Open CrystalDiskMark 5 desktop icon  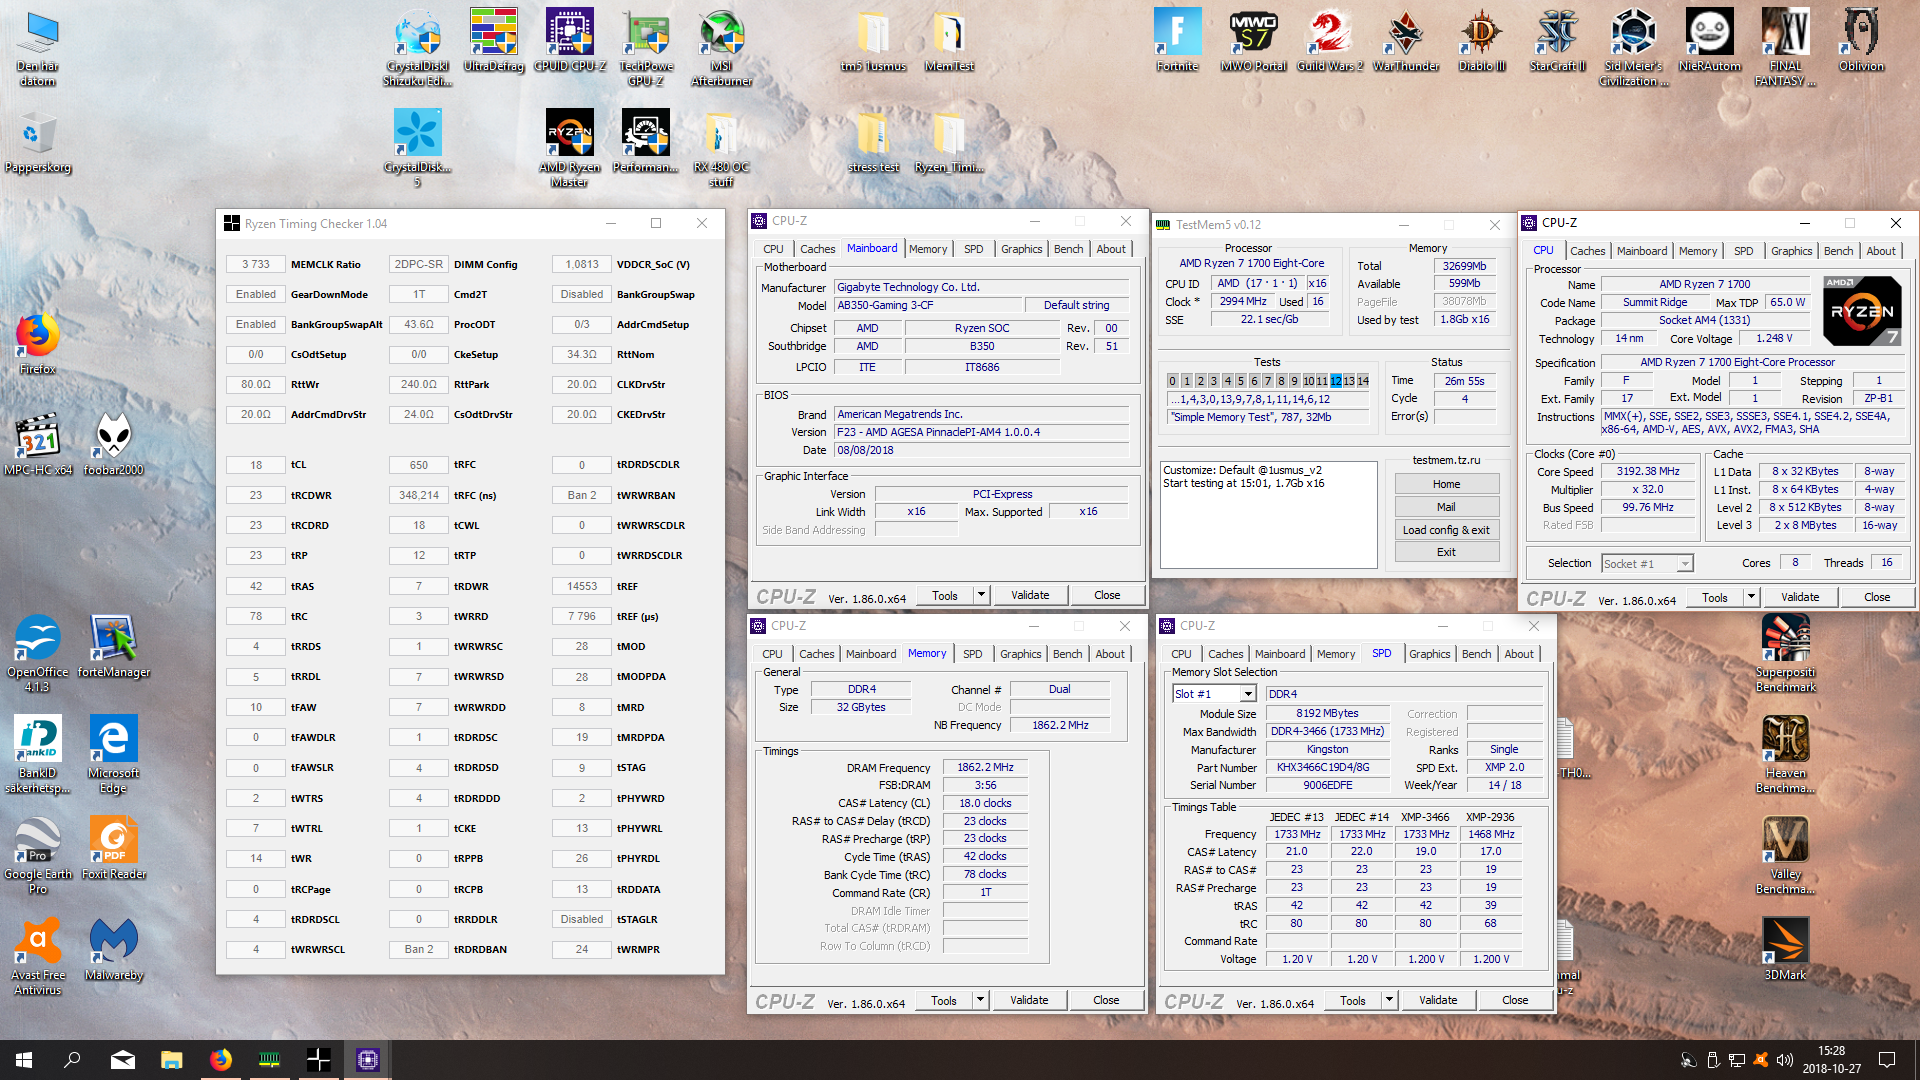(x=417, y=148)
